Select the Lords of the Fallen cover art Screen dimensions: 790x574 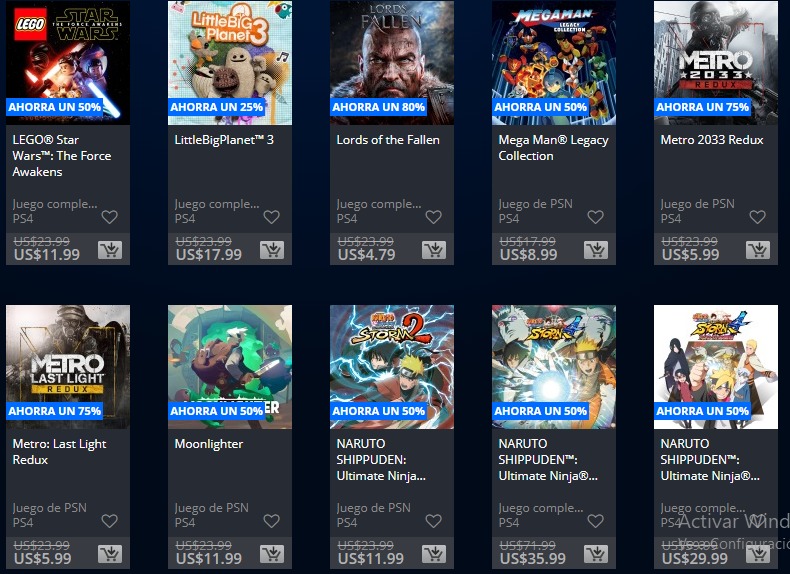click(x=392, y=62)
